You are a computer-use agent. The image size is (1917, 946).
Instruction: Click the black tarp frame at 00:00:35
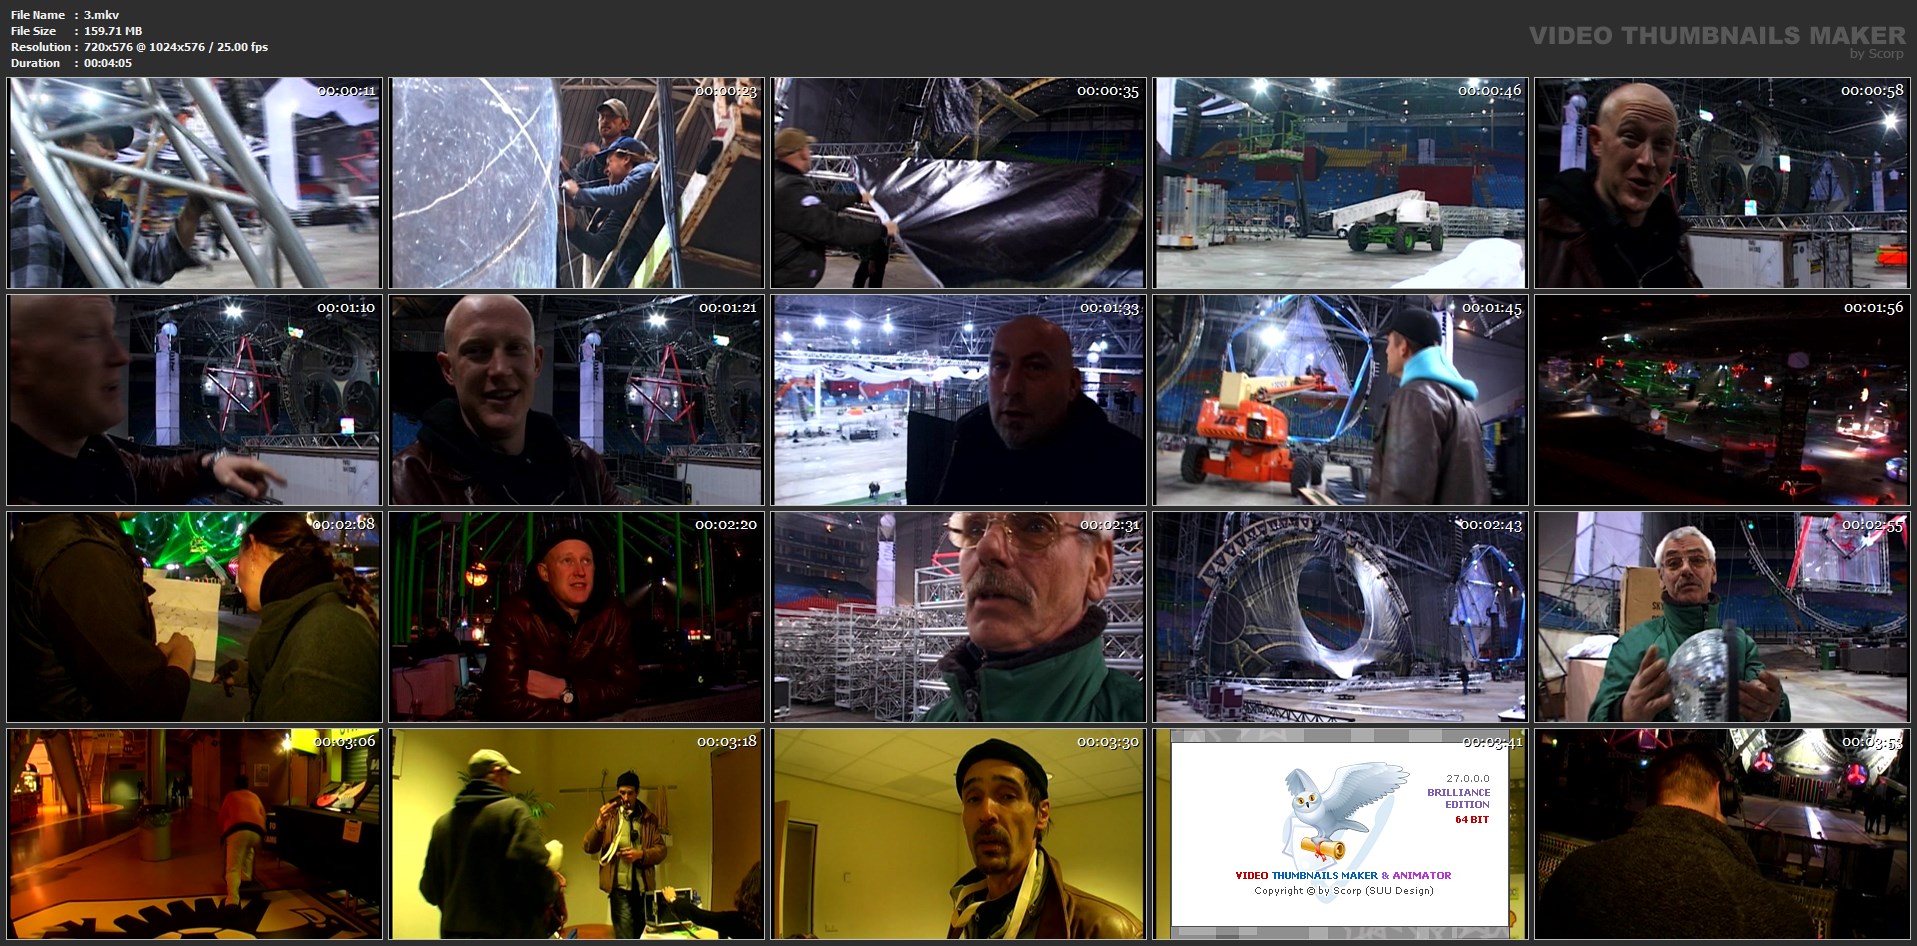tap(958, 184)
